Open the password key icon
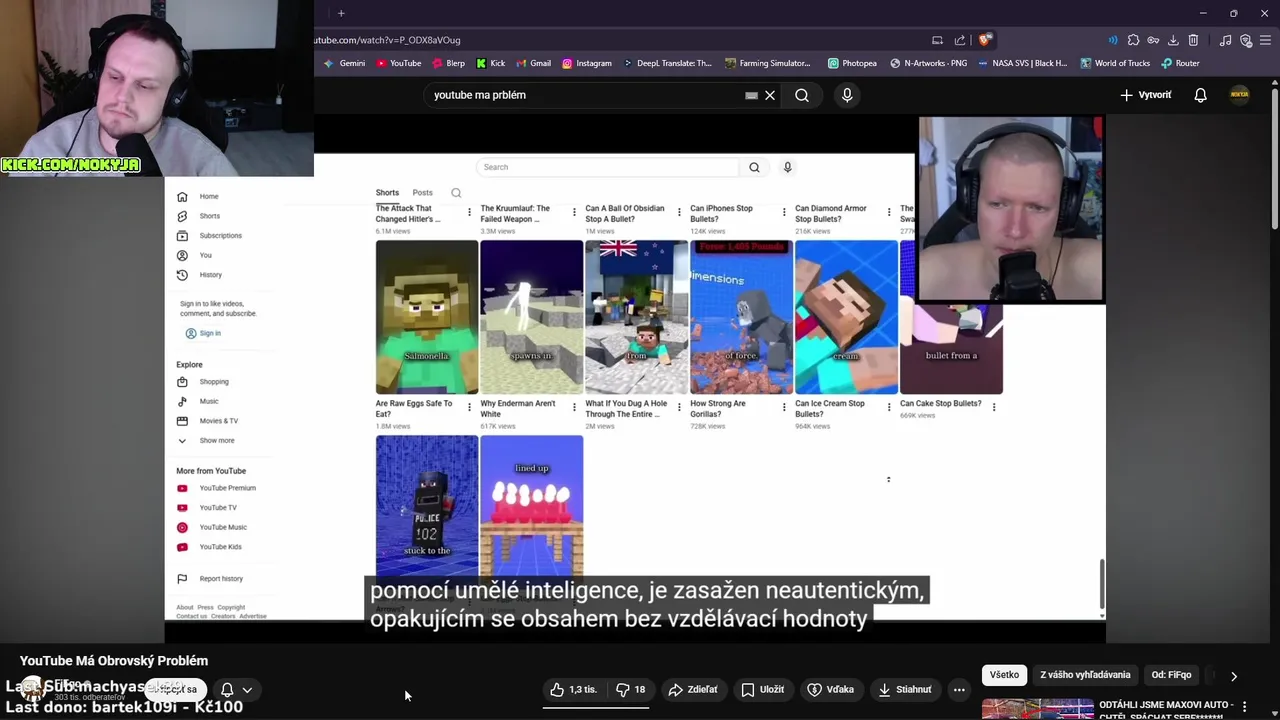The width and height of the screenshot is (1280, 720). pos(1153,40)
